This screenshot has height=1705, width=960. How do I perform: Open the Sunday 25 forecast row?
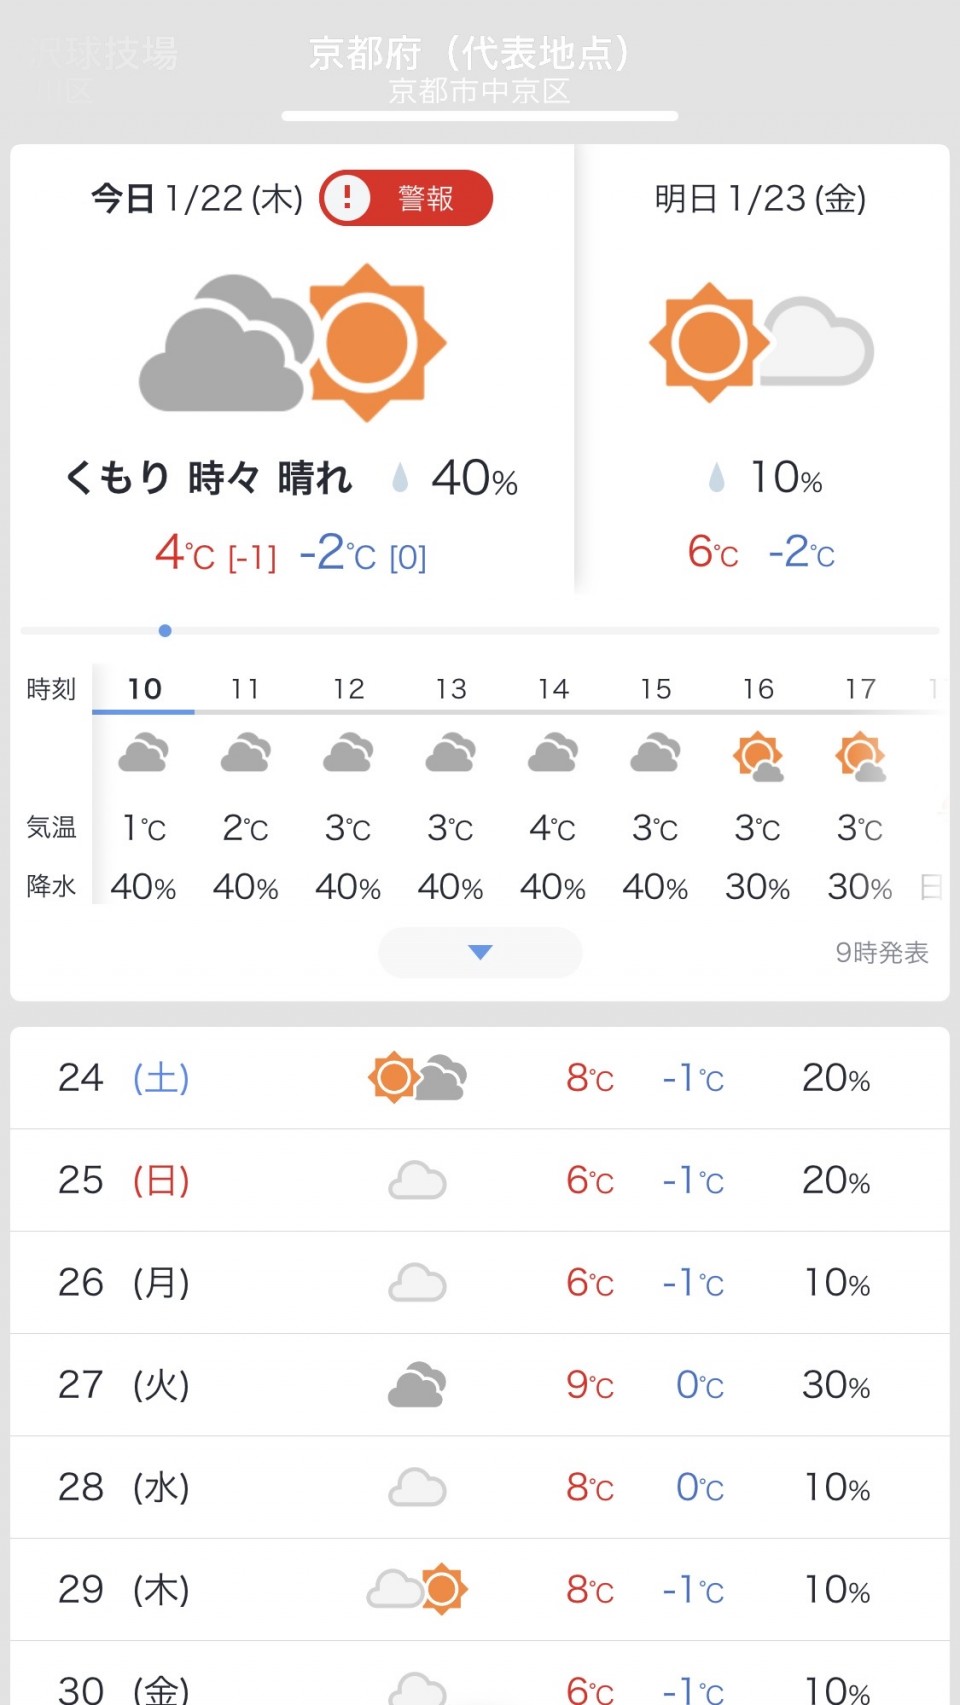(x=480, y=1180)
